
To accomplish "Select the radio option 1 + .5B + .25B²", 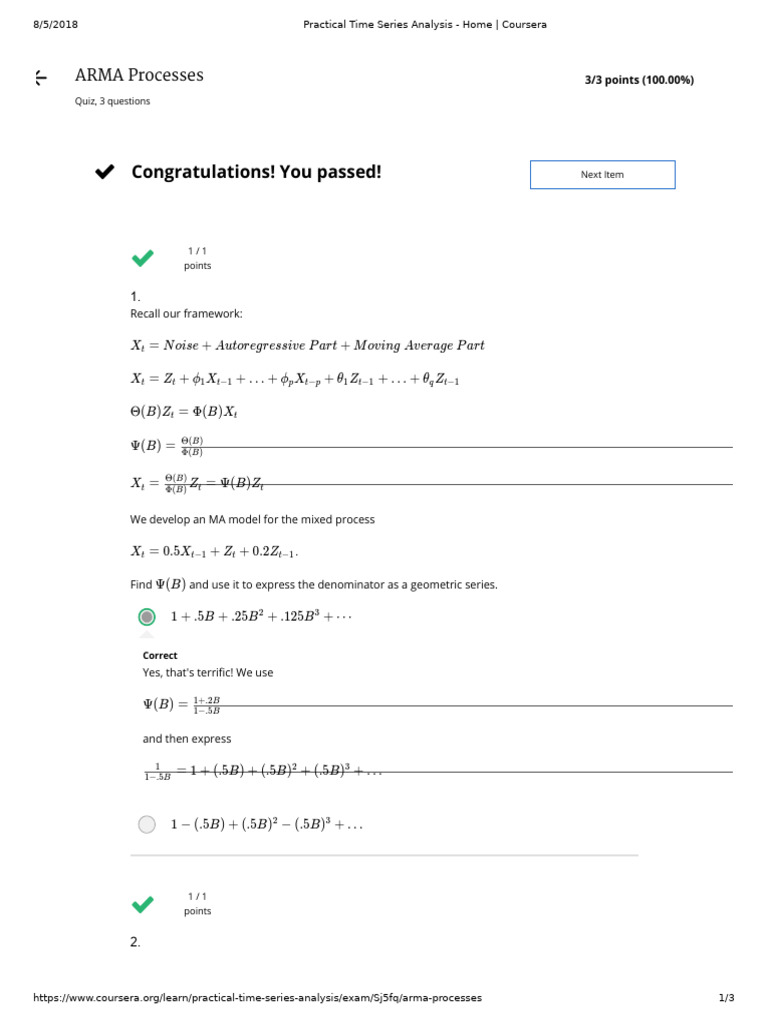I will 147,617.
